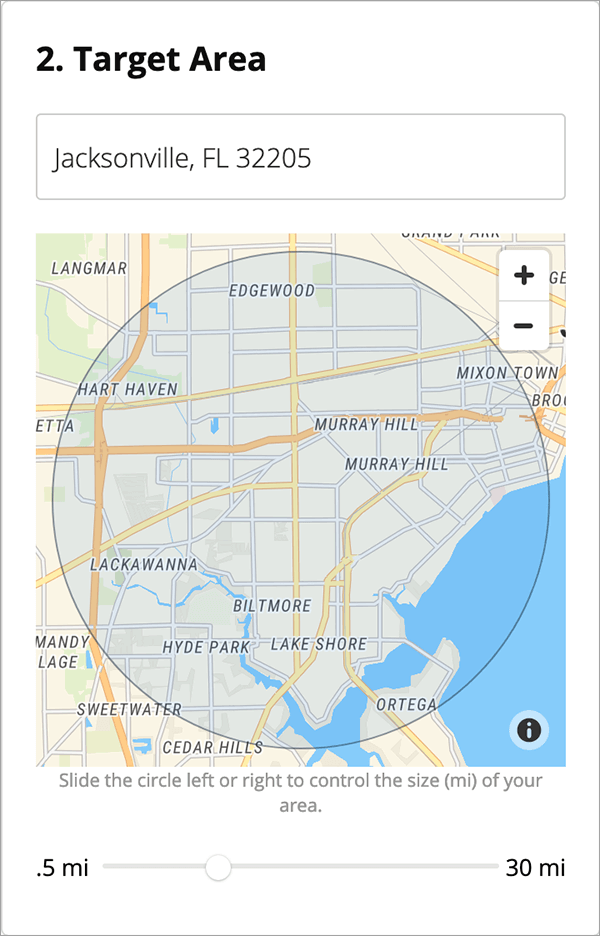Click the EDGEWOOD label on the map

(x=272, y=291)
